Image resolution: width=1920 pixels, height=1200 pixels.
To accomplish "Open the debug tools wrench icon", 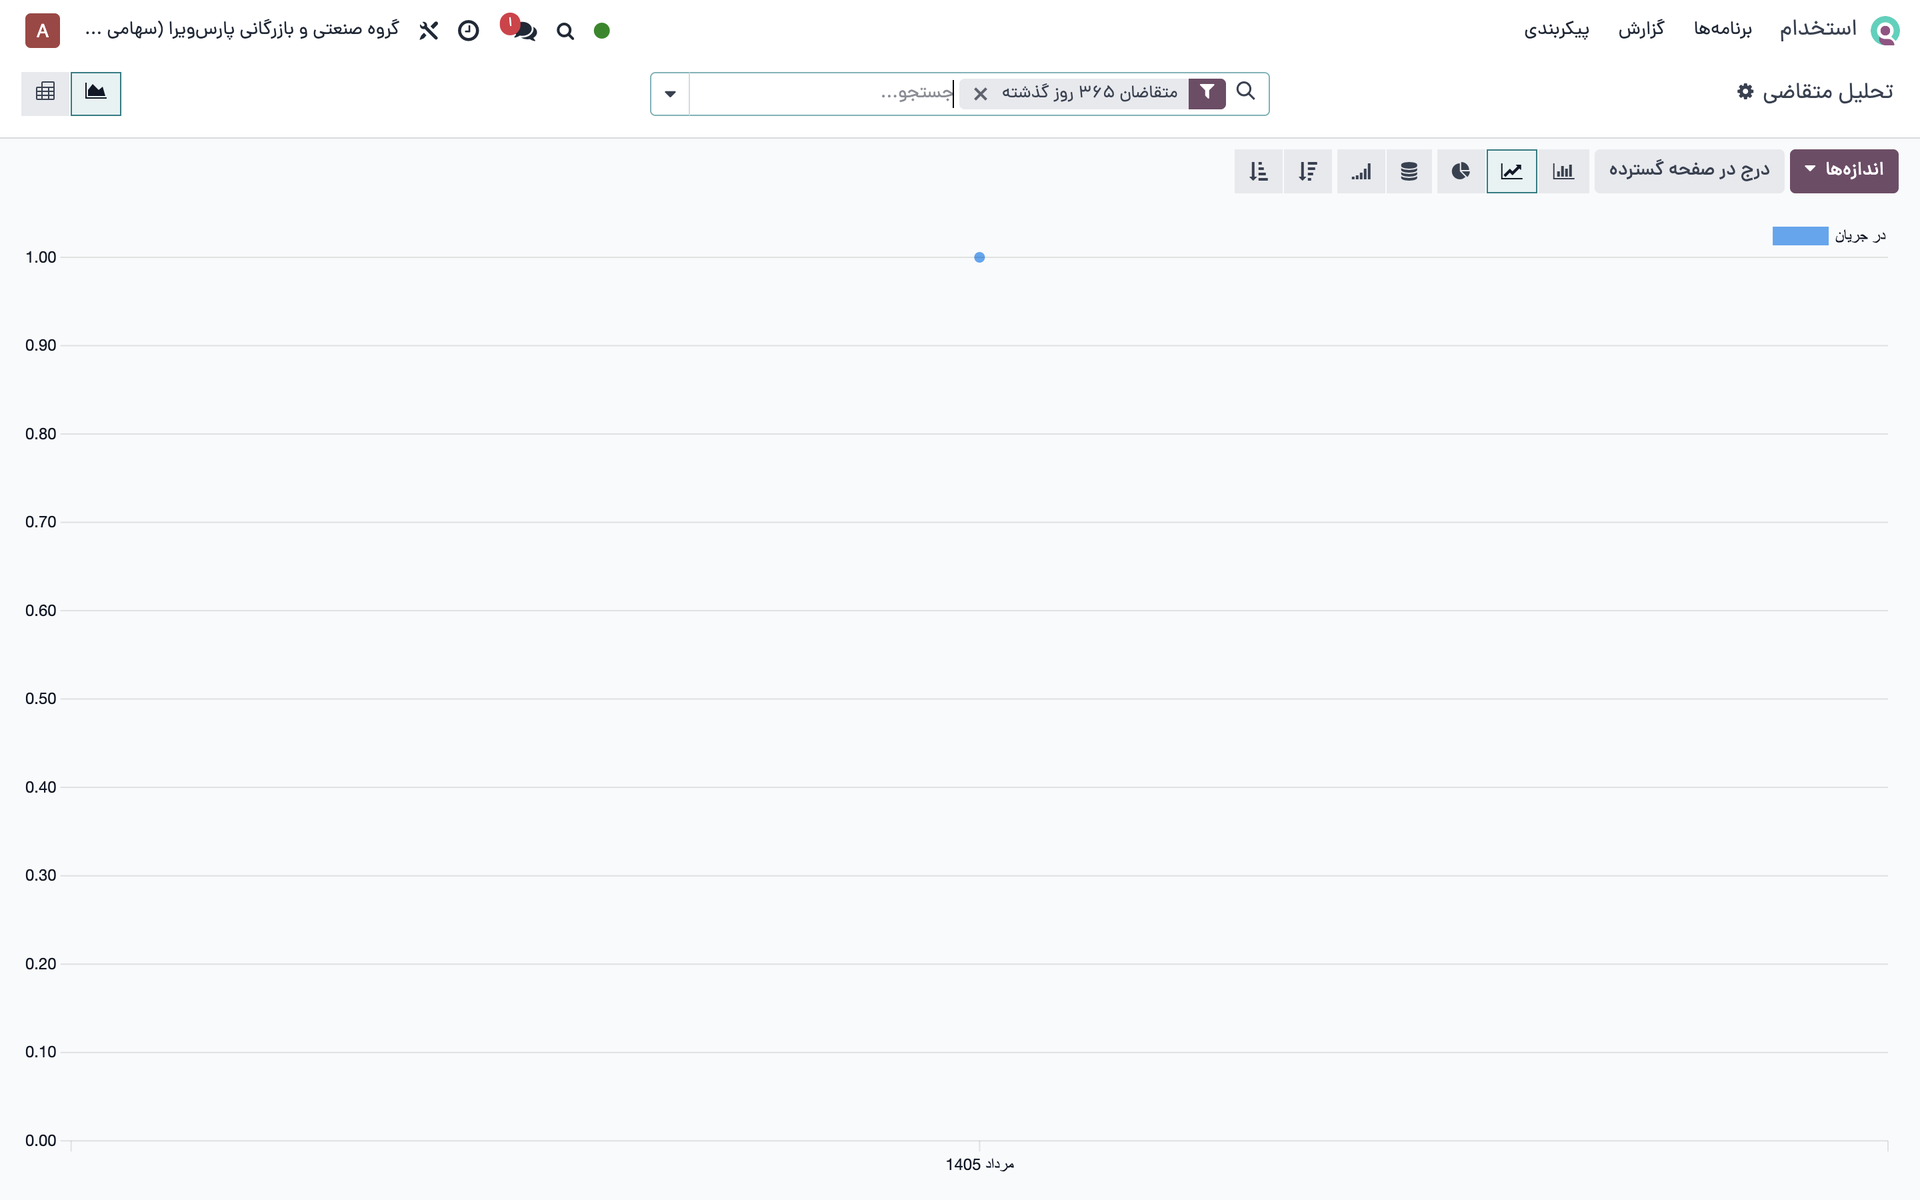I will (429, 31).
